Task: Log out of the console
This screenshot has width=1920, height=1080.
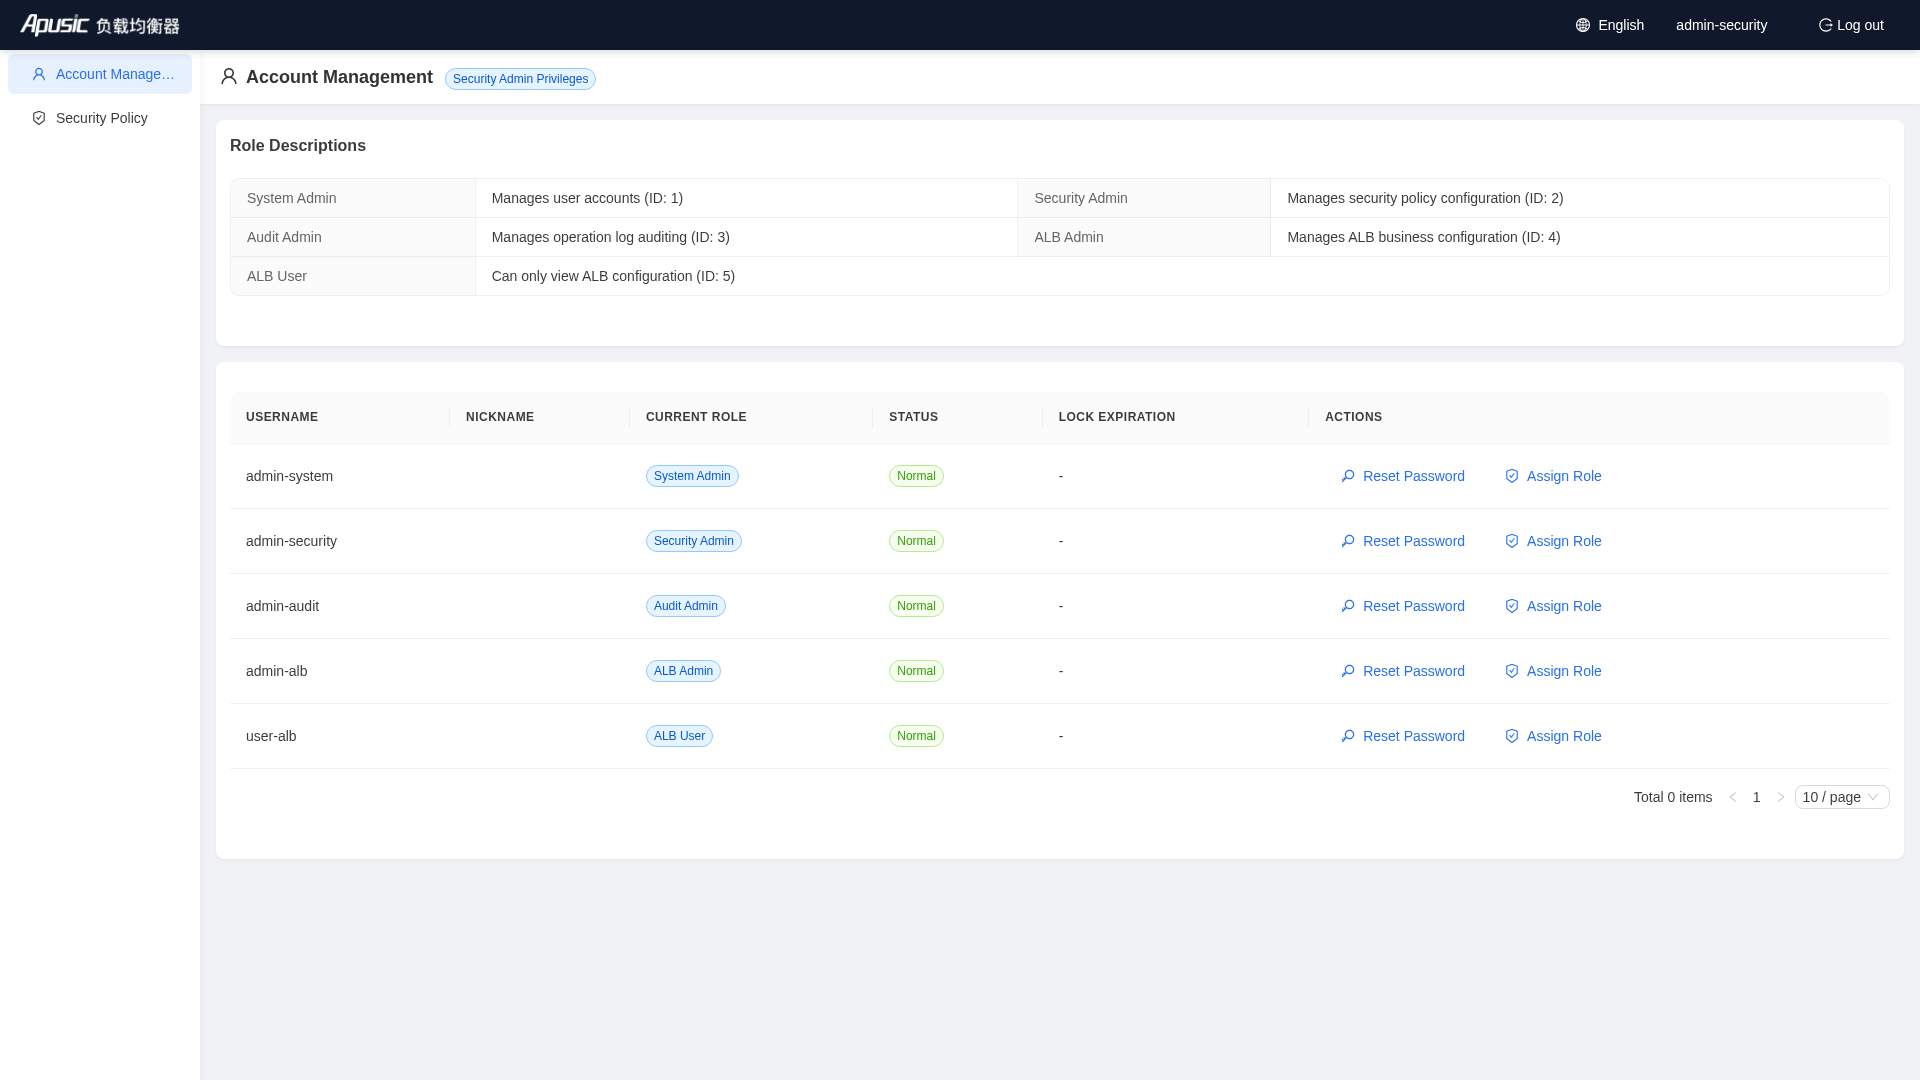Action: tap(1851, 25)
